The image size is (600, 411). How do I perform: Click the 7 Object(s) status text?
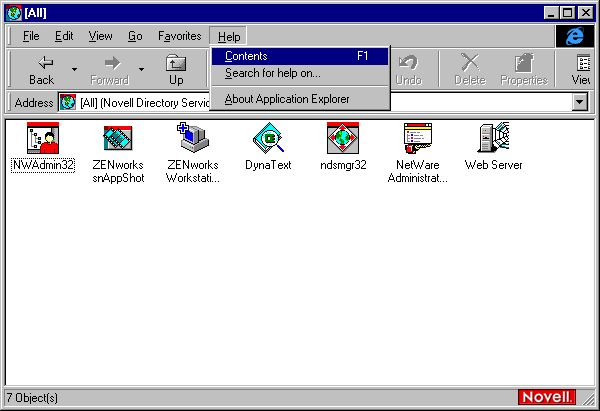coord(32,398)
